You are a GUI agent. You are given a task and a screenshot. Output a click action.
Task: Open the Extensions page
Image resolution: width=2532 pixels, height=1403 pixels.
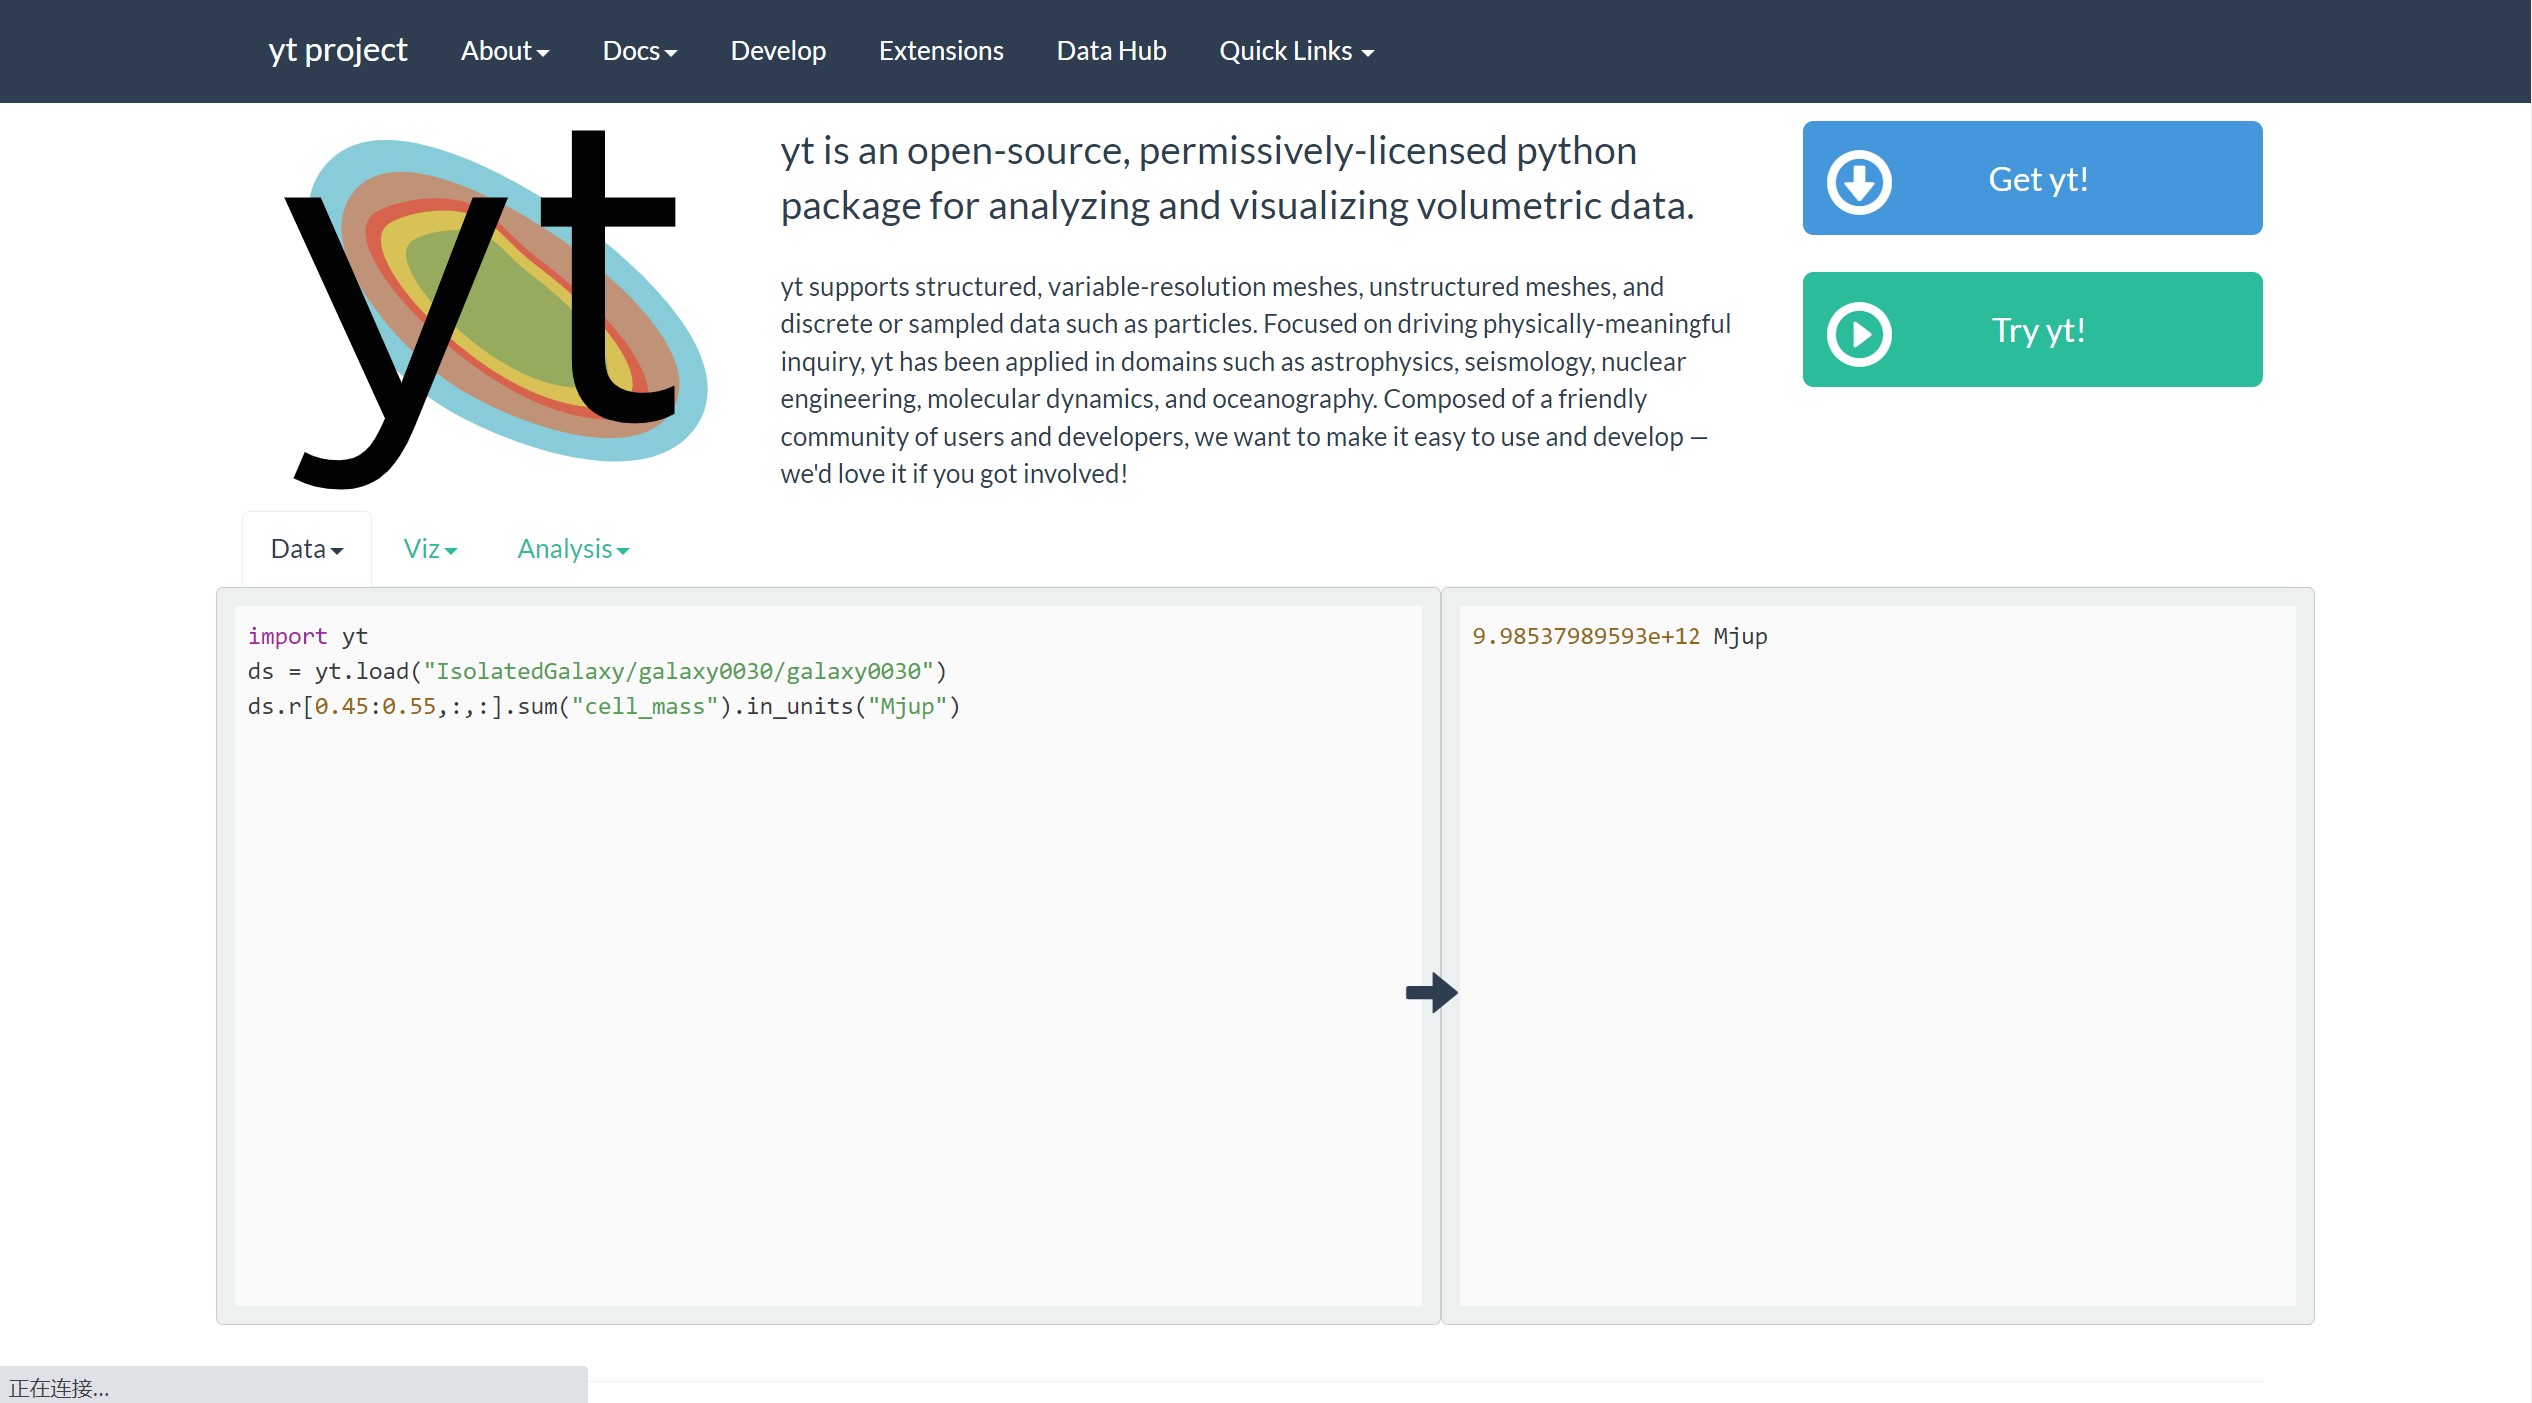[x=941, y=51]
